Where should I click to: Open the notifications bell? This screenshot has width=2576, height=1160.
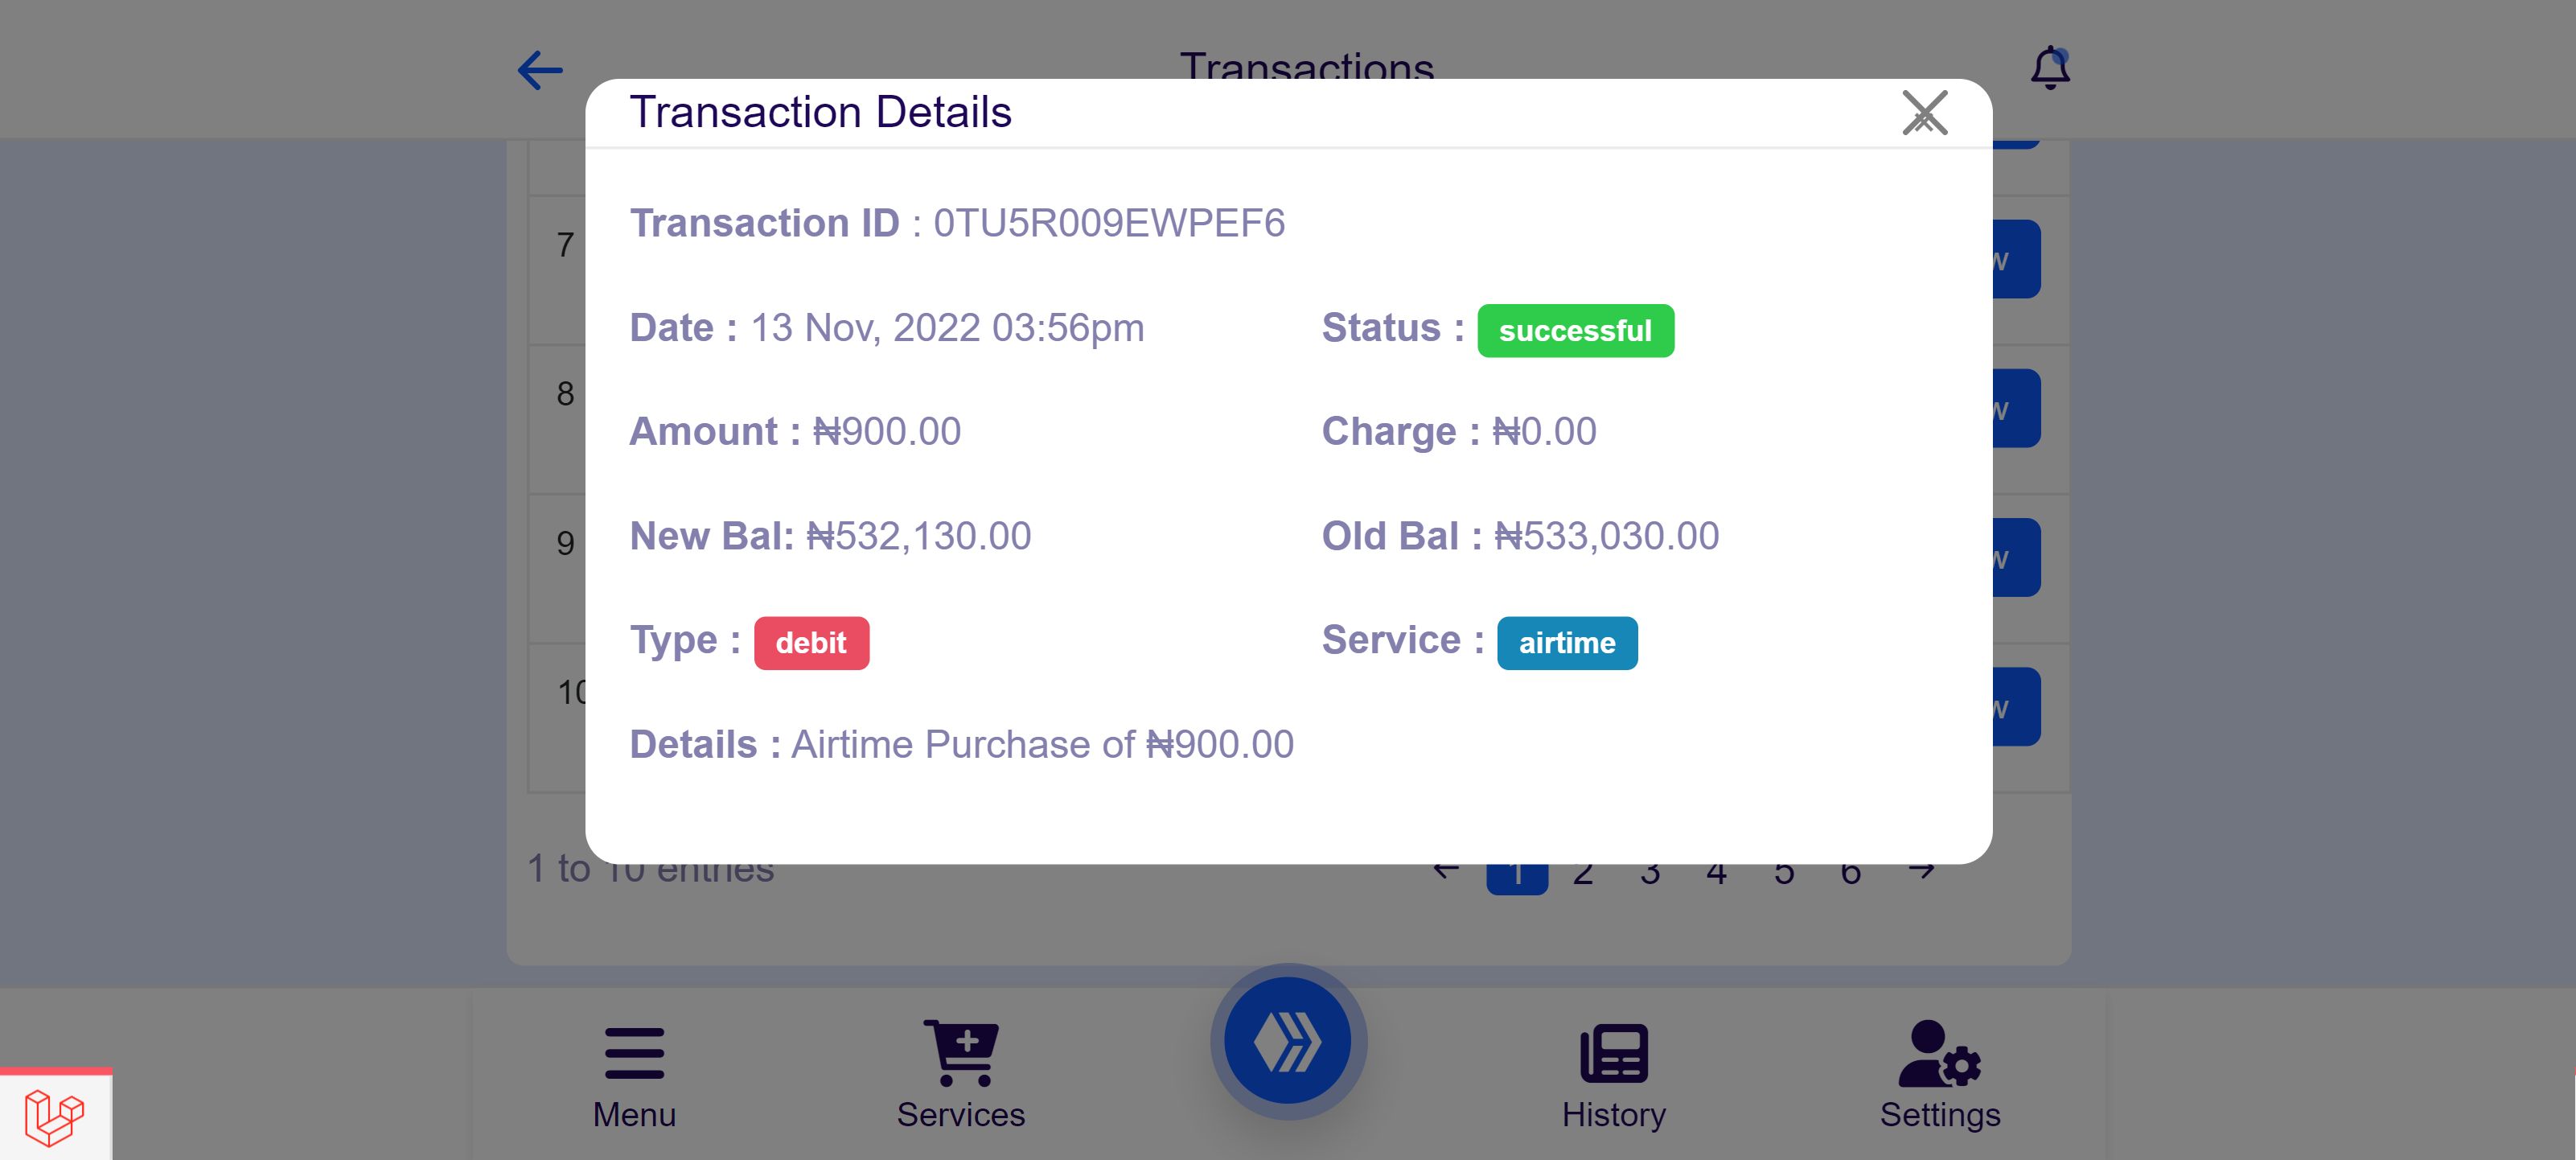[x=2049, y=68]
